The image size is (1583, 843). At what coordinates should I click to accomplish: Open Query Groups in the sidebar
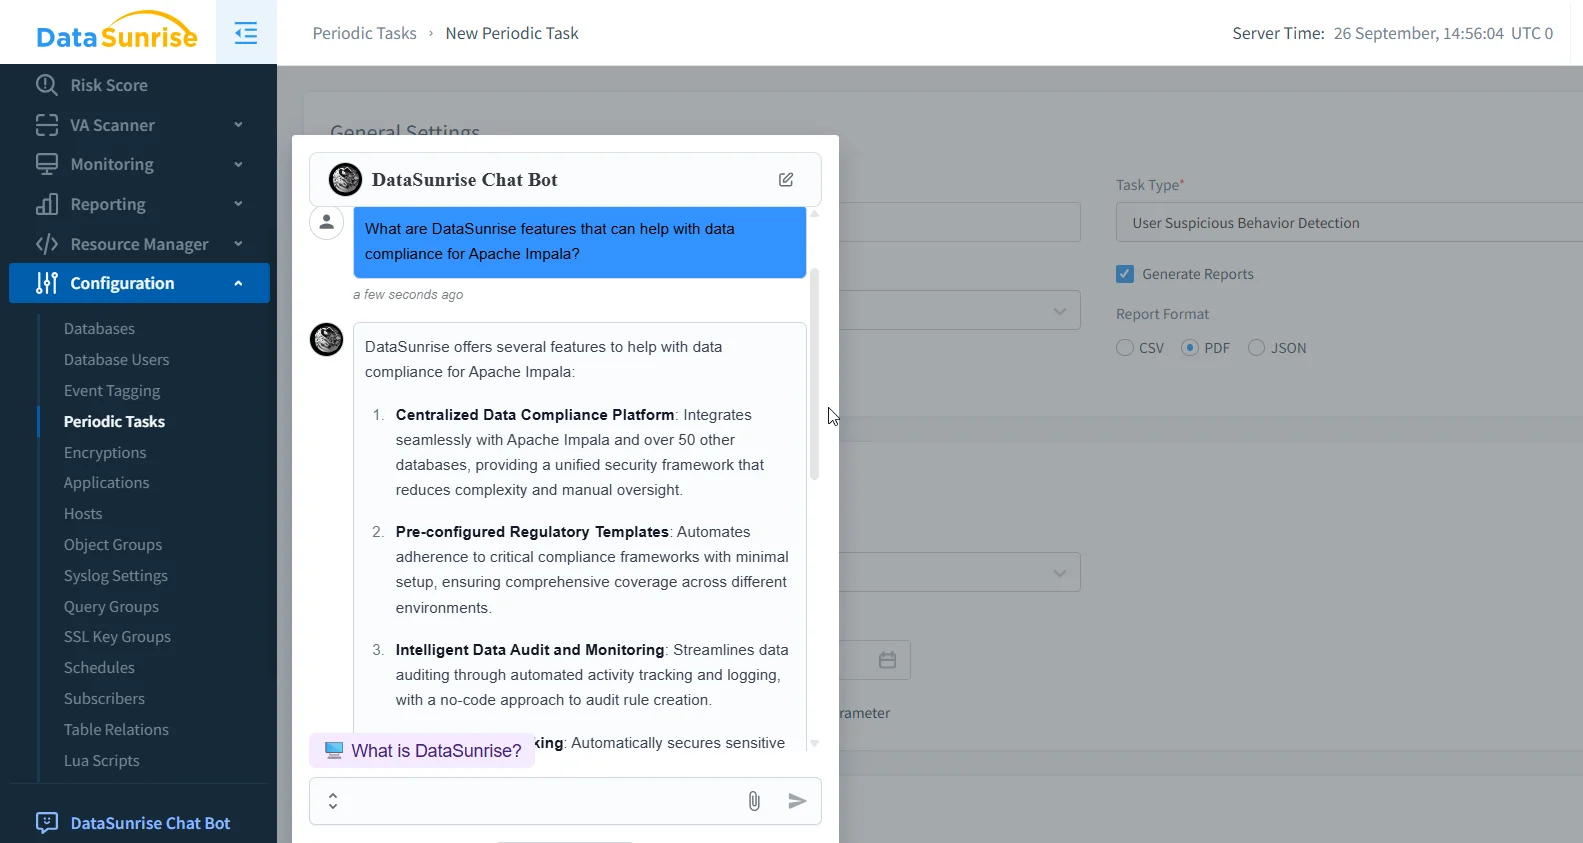(111, 607)
